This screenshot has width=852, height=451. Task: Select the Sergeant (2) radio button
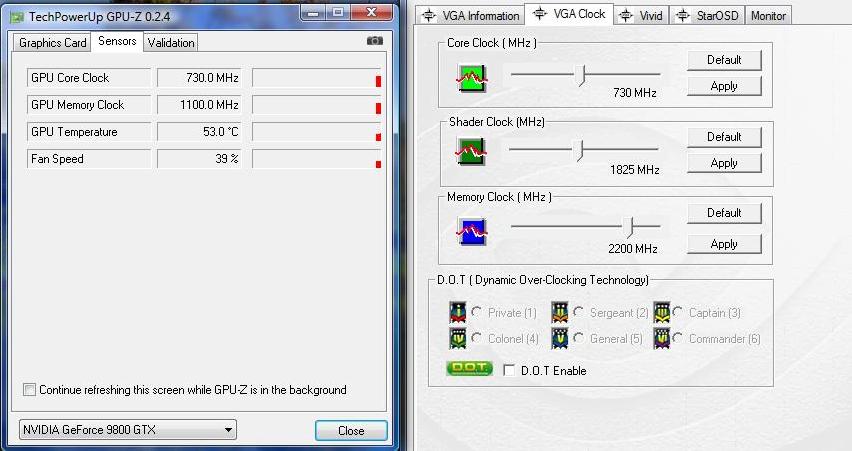(x=578, y=311)
